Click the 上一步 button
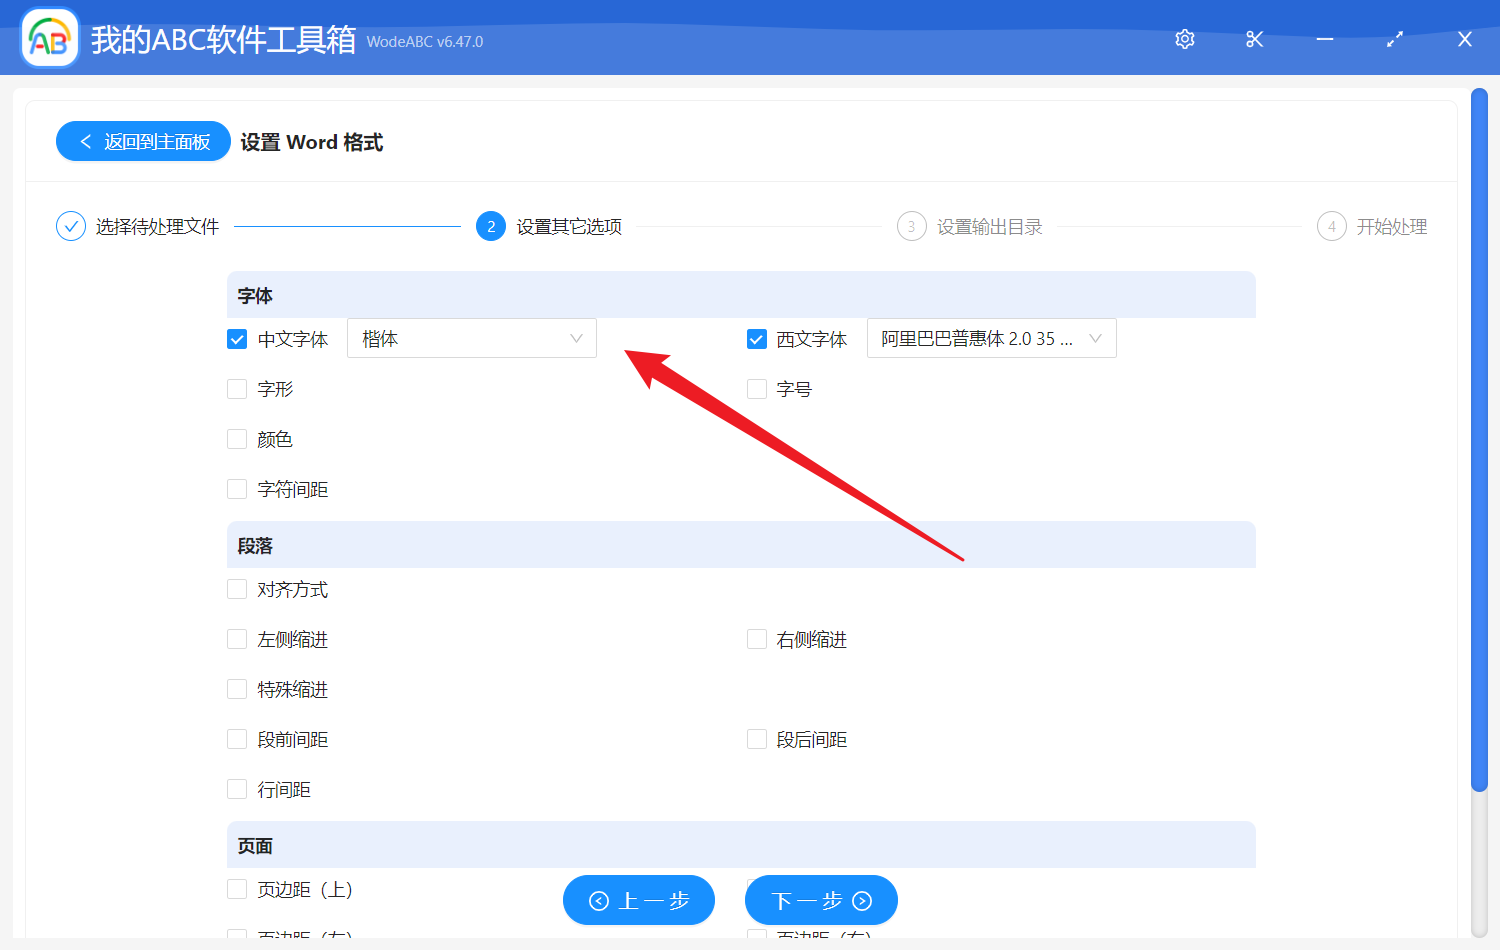1500x950 pixels. click(x=638, y=900)
